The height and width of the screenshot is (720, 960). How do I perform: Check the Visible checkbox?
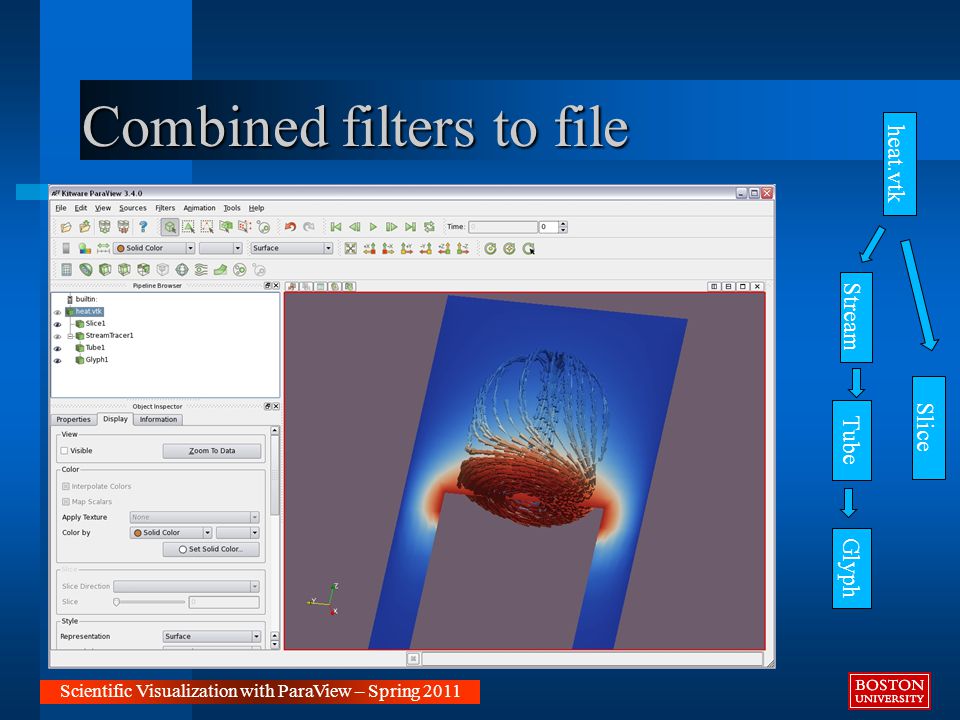coord(64,451)
